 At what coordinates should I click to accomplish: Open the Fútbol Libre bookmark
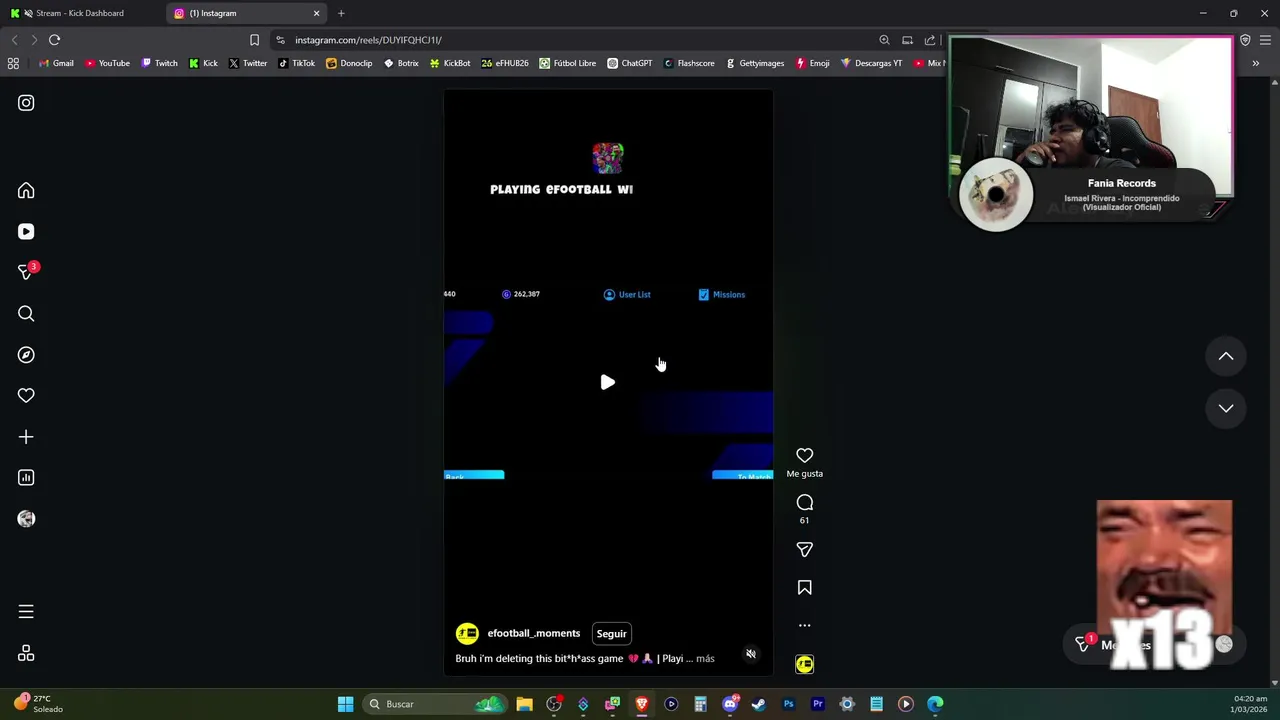tap(567, 63)
